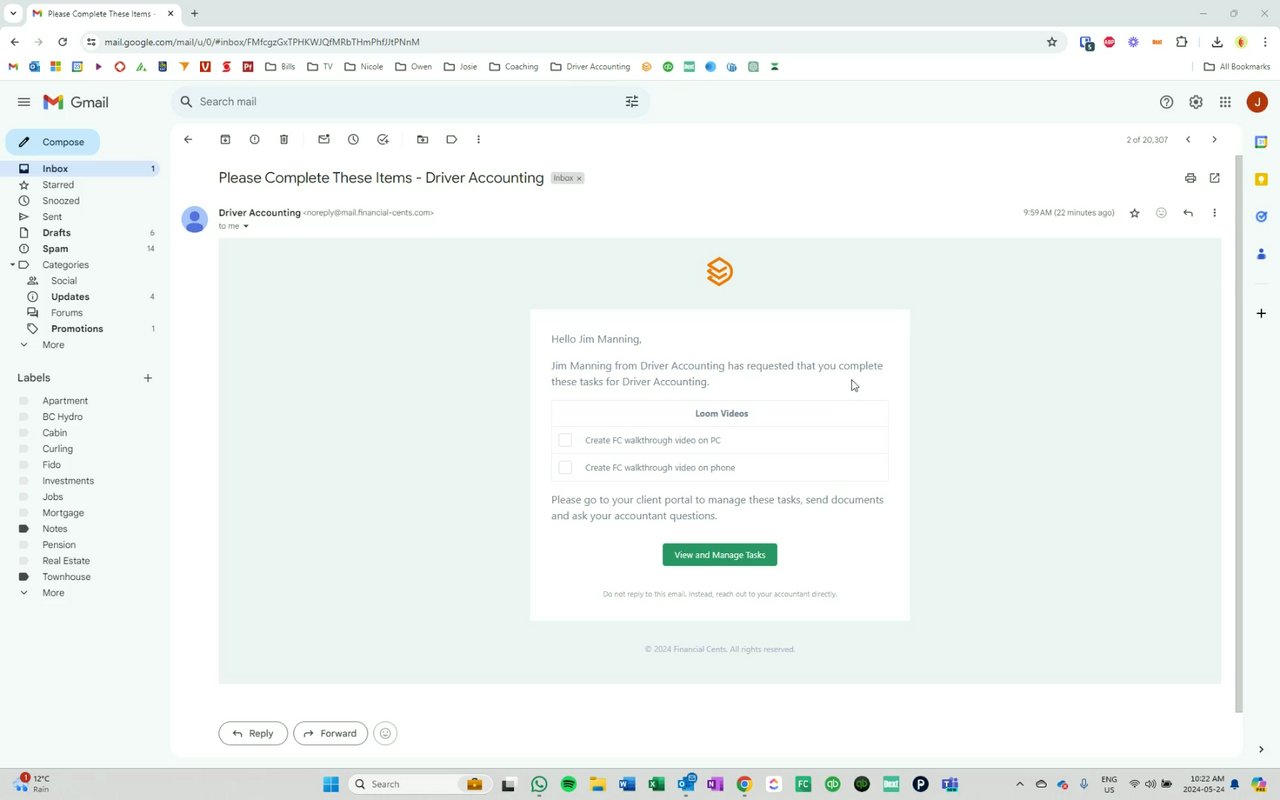
Task: Open Excel from taskbar
Action: tap(656, 784)
